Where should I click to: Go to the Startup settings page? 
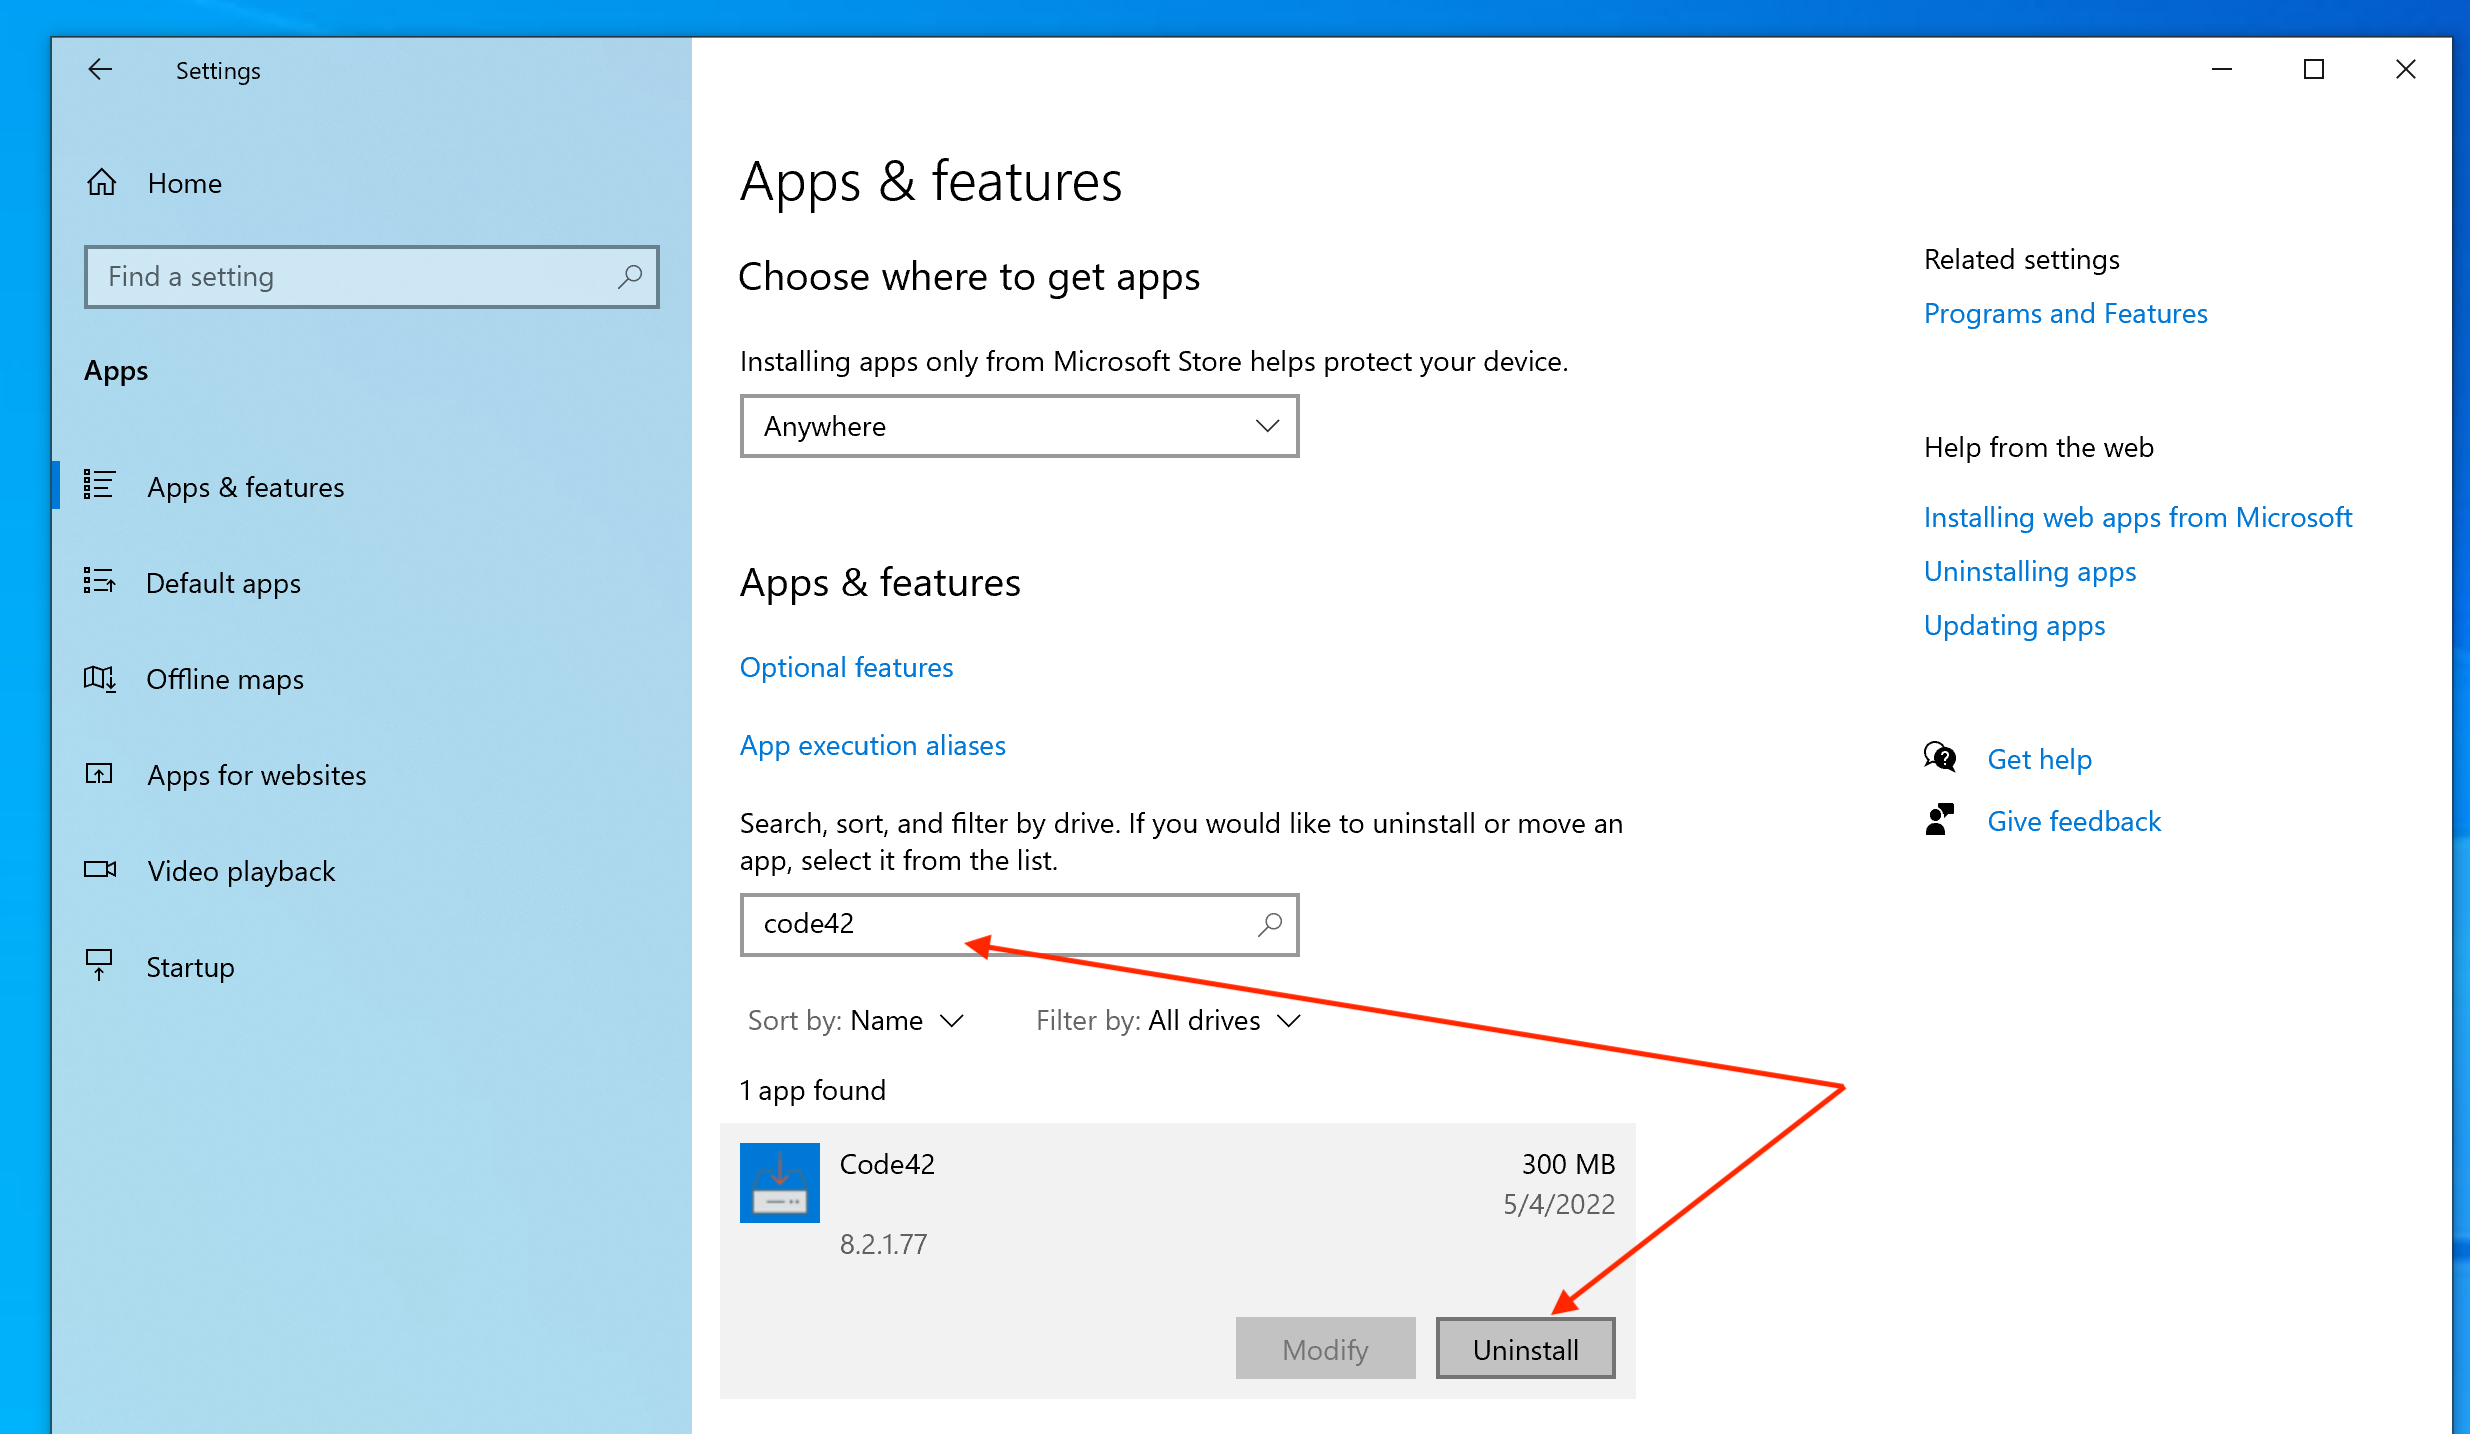pyautogui.click(x=190, y=967)
